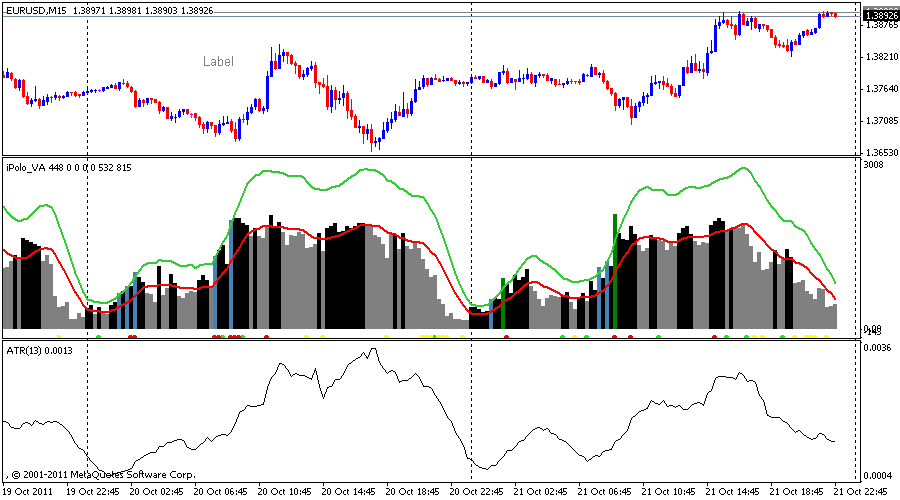Viewport: 900px width, 500px height.
Task: Click the current price tag 1.38926
Action: pos(880,16)
